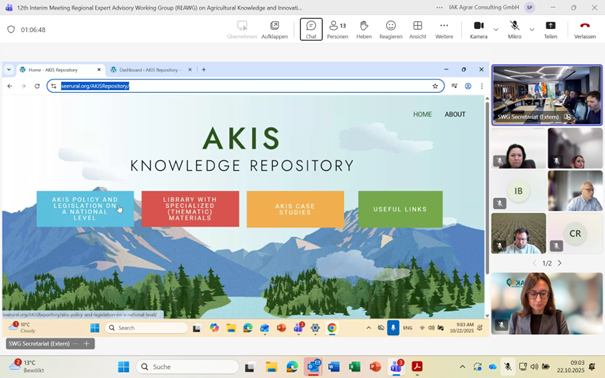Image resolution: width=605 pixels, height=378 pixels.
Task: Unmute the microphone with Mikro
Action: pos(514,29)
